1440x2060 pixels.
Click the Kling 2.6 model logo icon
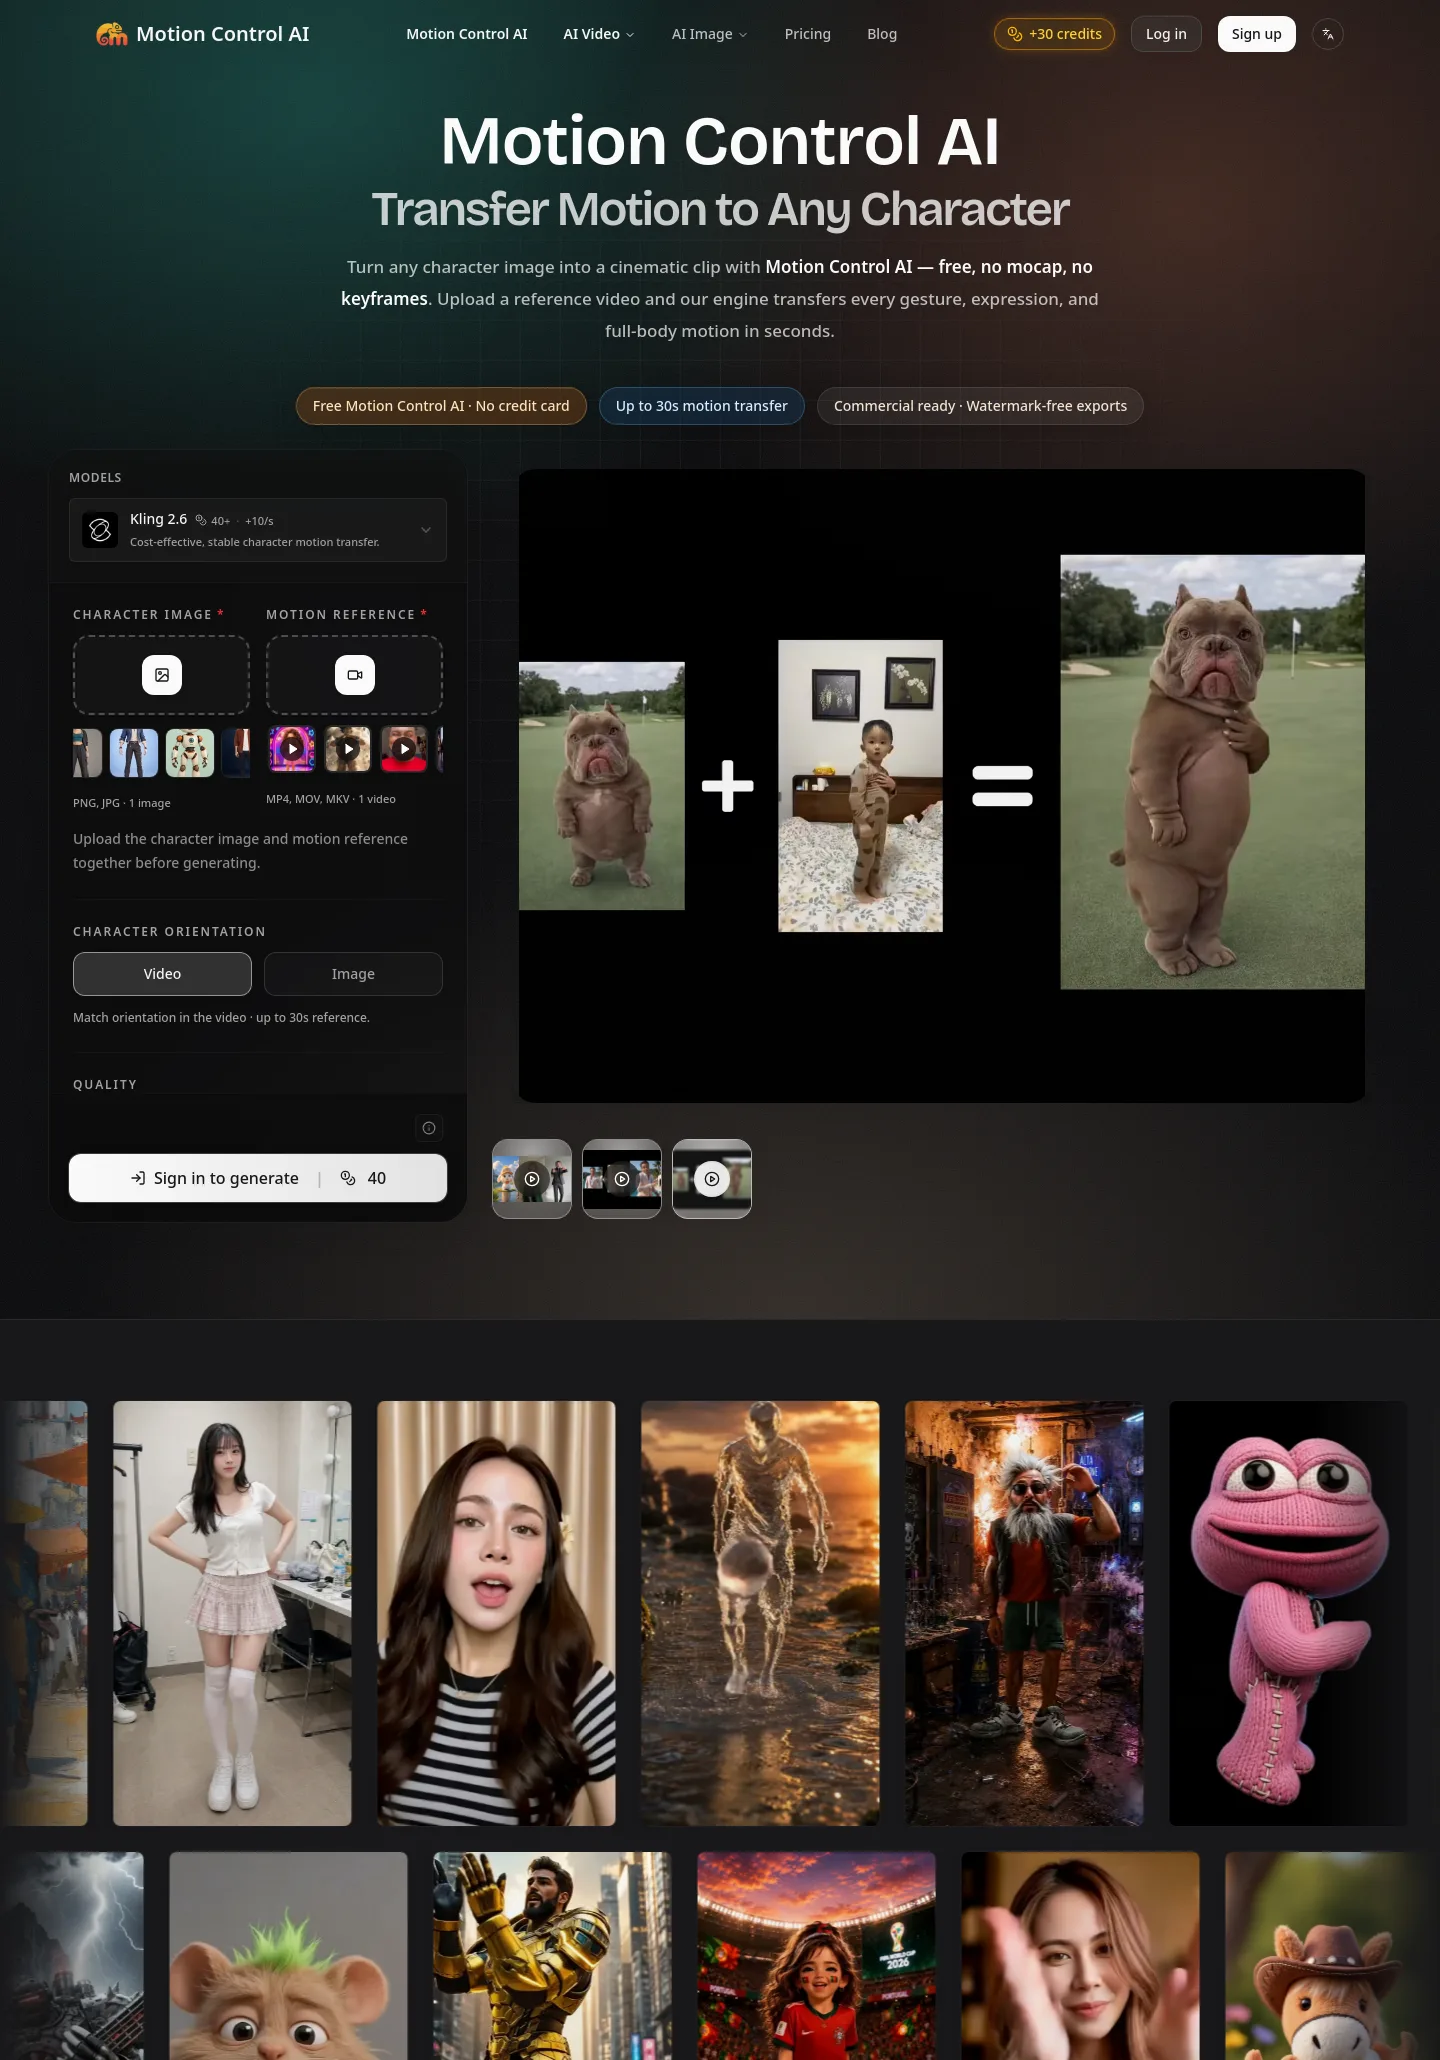(100, 530)
